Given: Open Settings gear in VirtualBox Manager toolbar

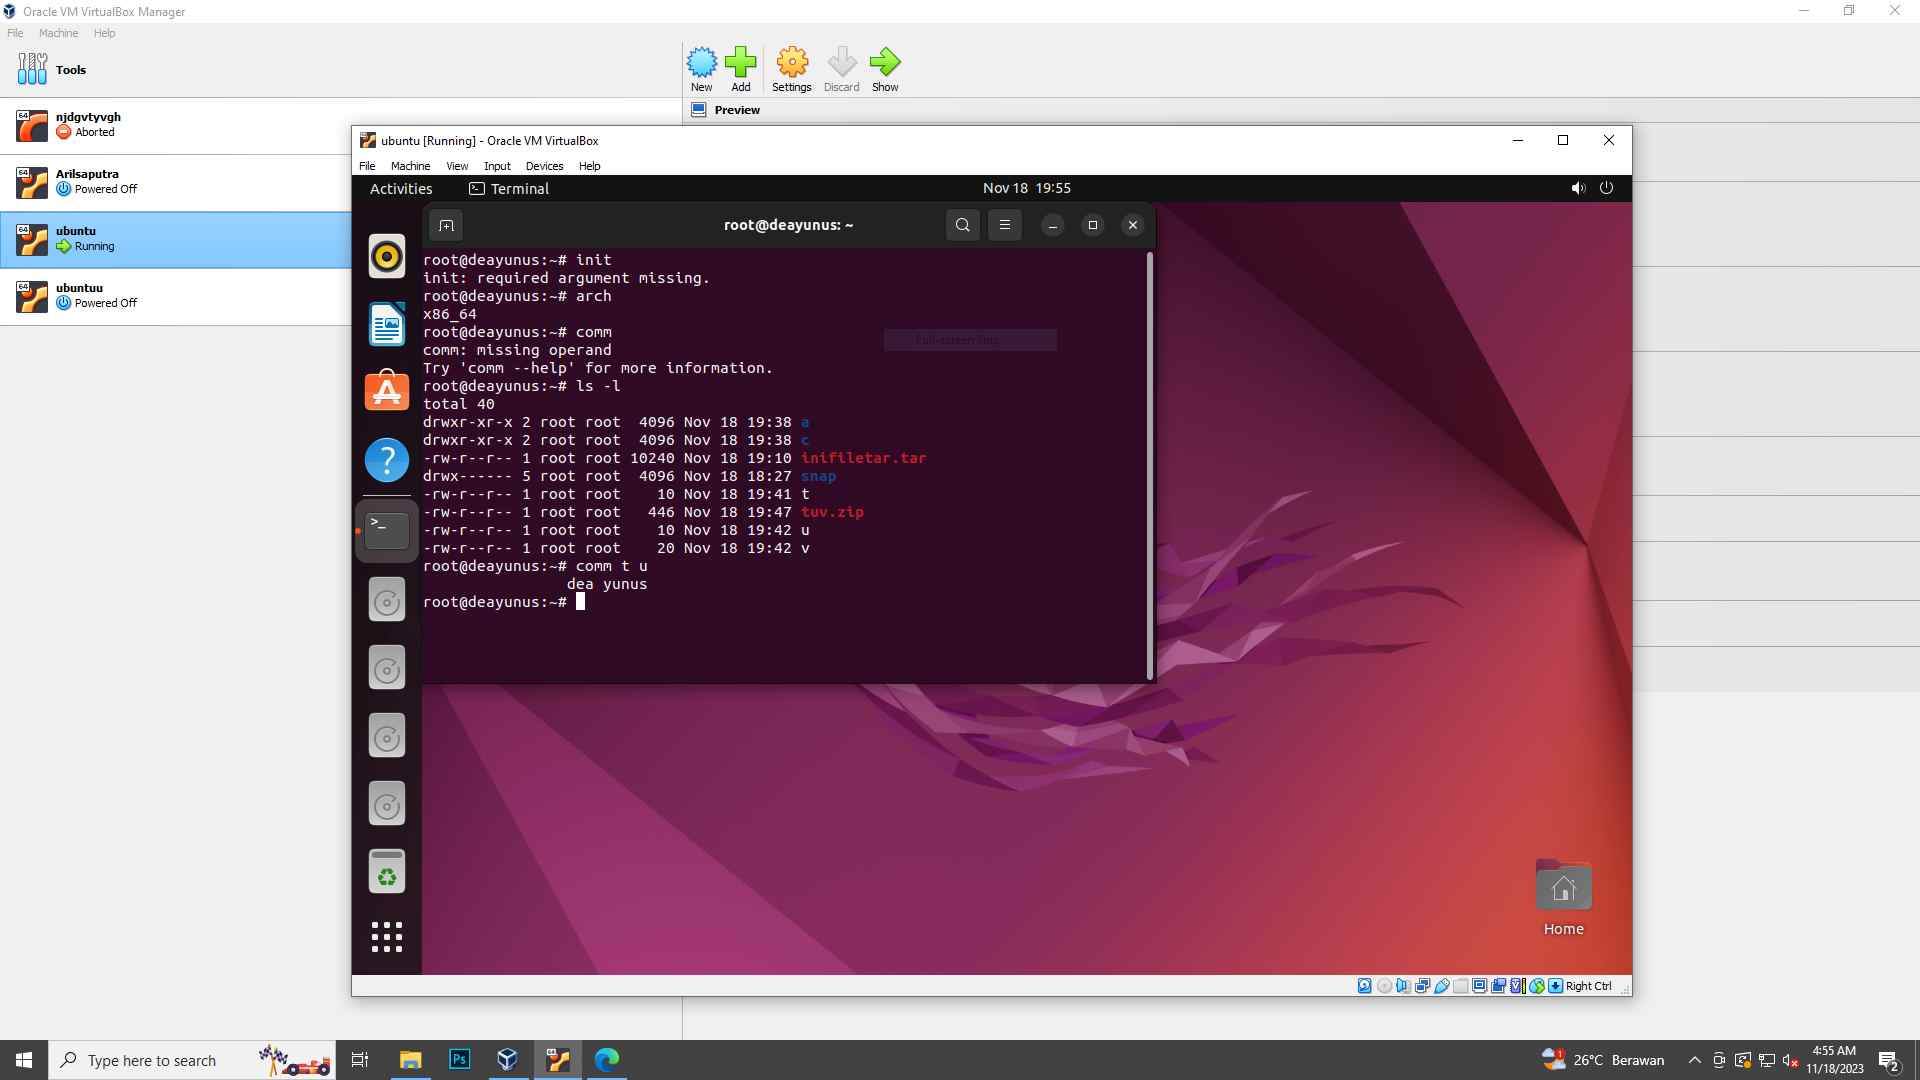Looking at the screenshot, I should 791,69.
